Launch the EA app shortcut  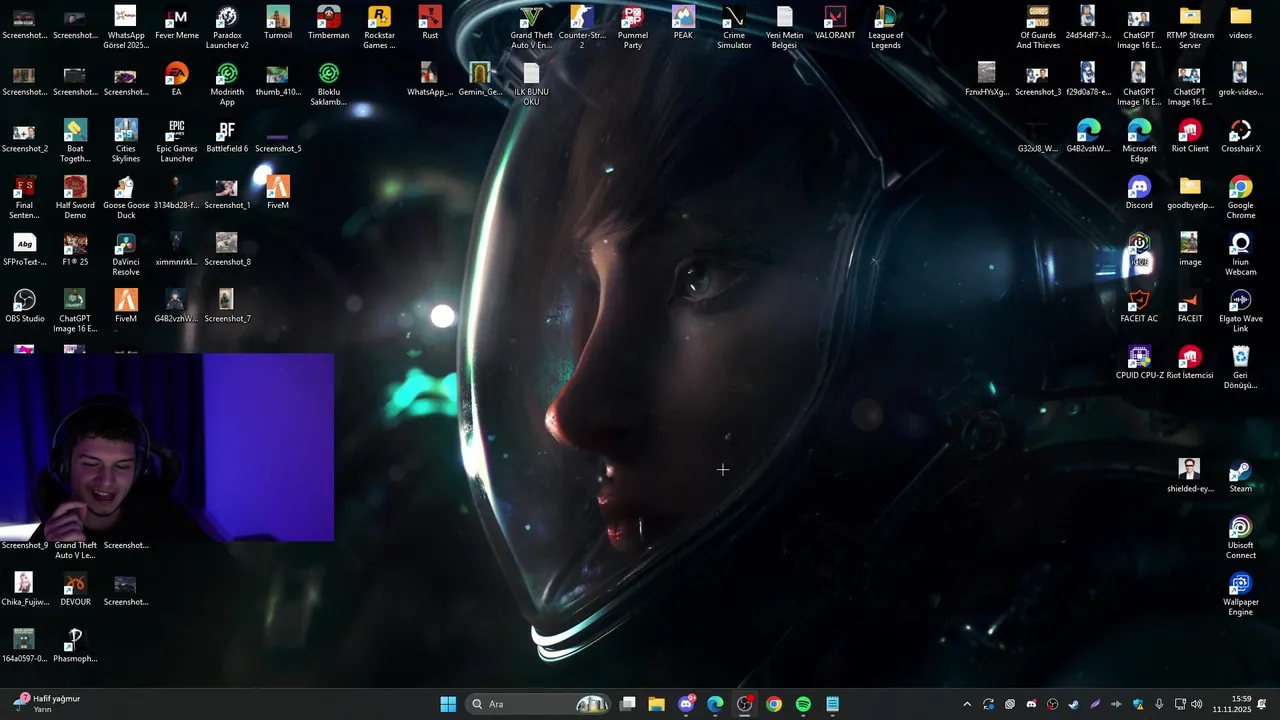[176, 80]
